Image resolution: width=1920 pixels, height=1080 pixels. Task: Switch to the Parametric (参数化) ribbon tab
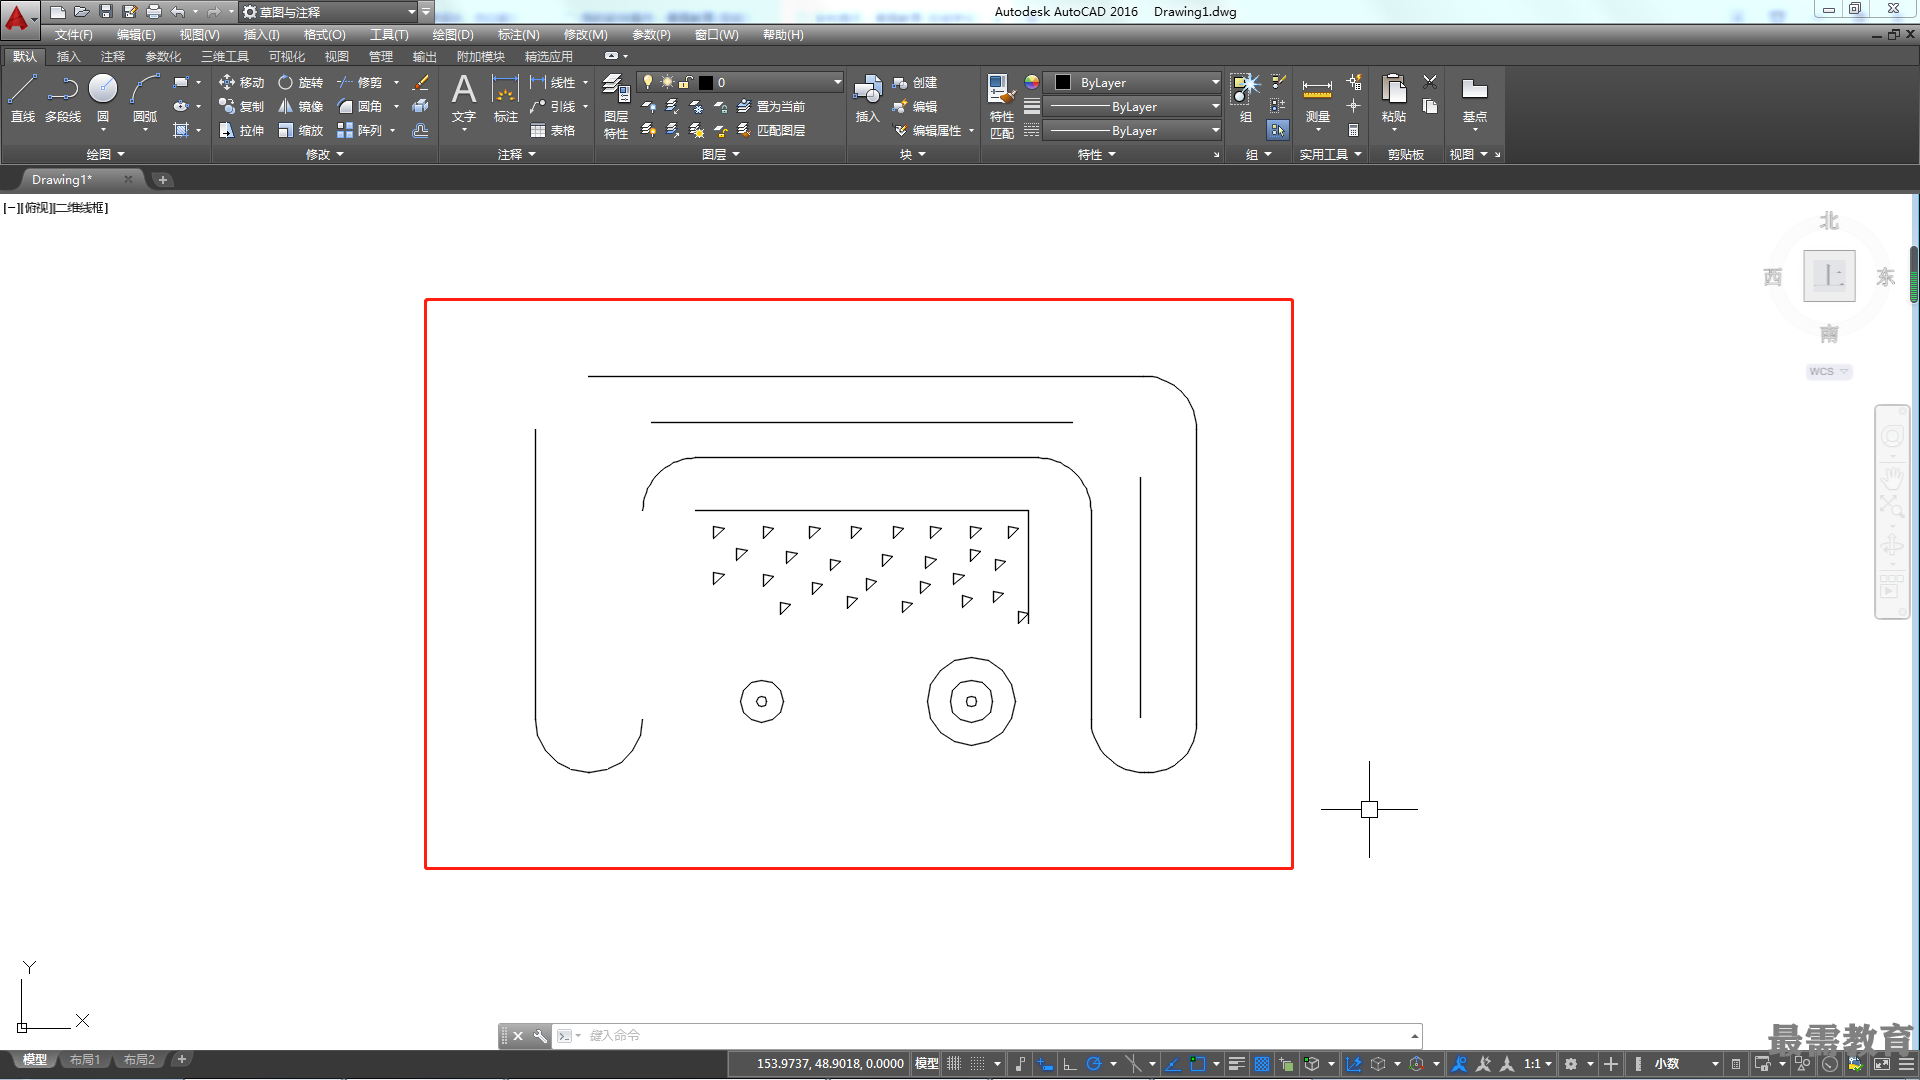163,56
